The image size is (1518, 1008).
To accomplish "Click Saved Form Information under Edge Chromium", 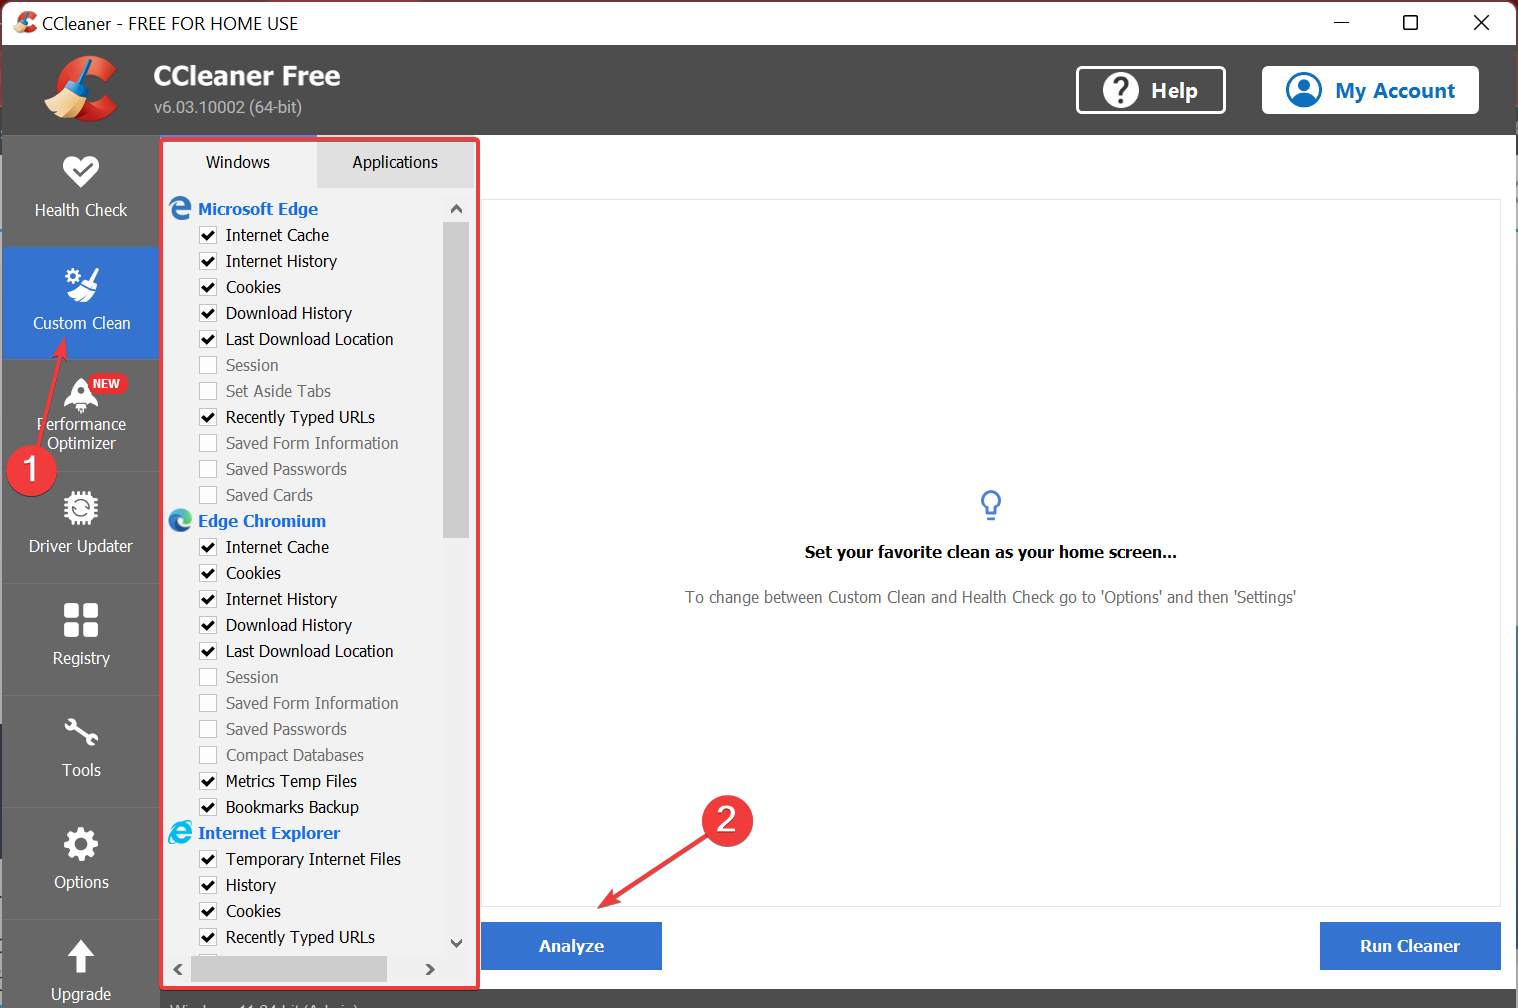I will 312,703.
